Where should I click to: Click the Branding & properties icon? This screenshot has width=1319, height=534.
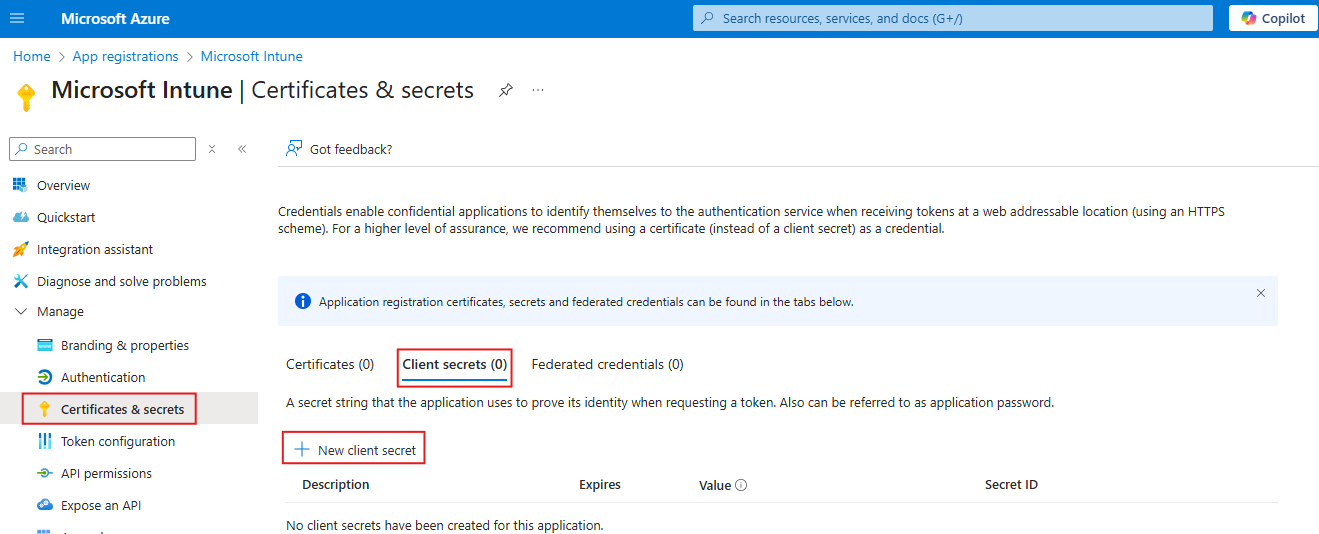44,345
